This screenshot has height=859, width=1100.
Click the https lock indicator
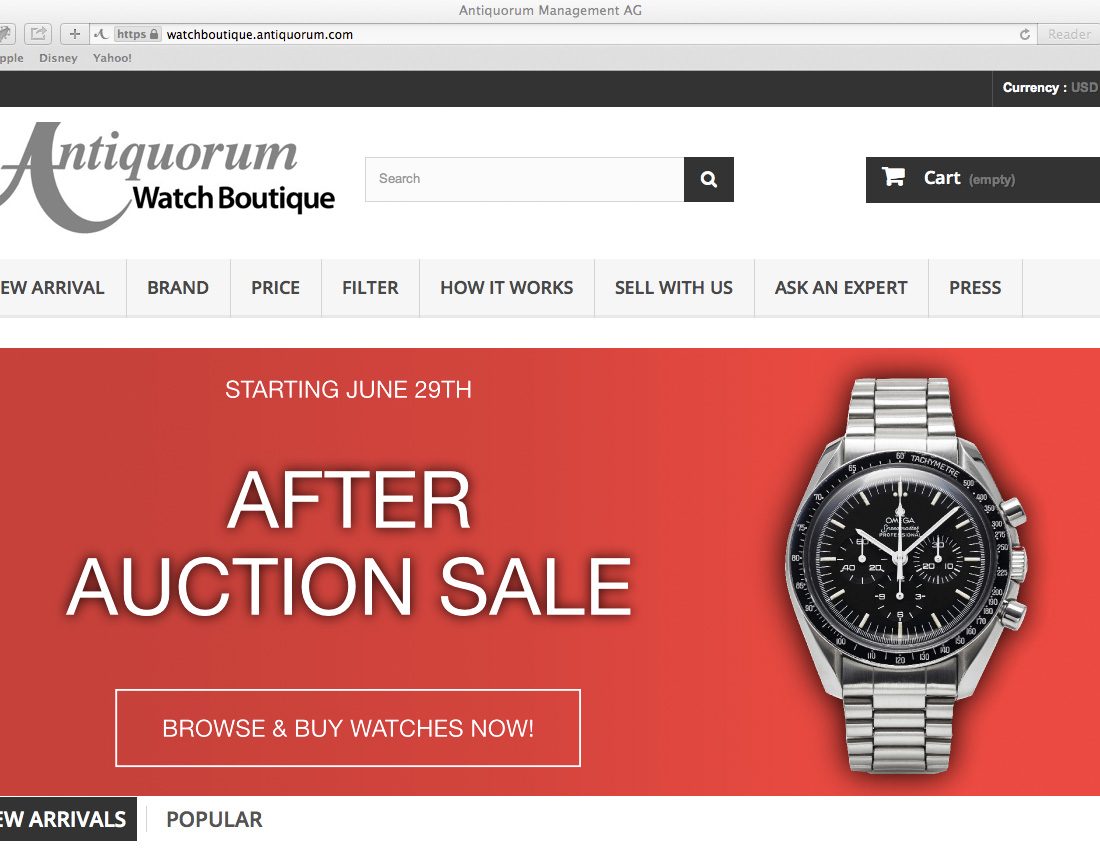point(138,34)
